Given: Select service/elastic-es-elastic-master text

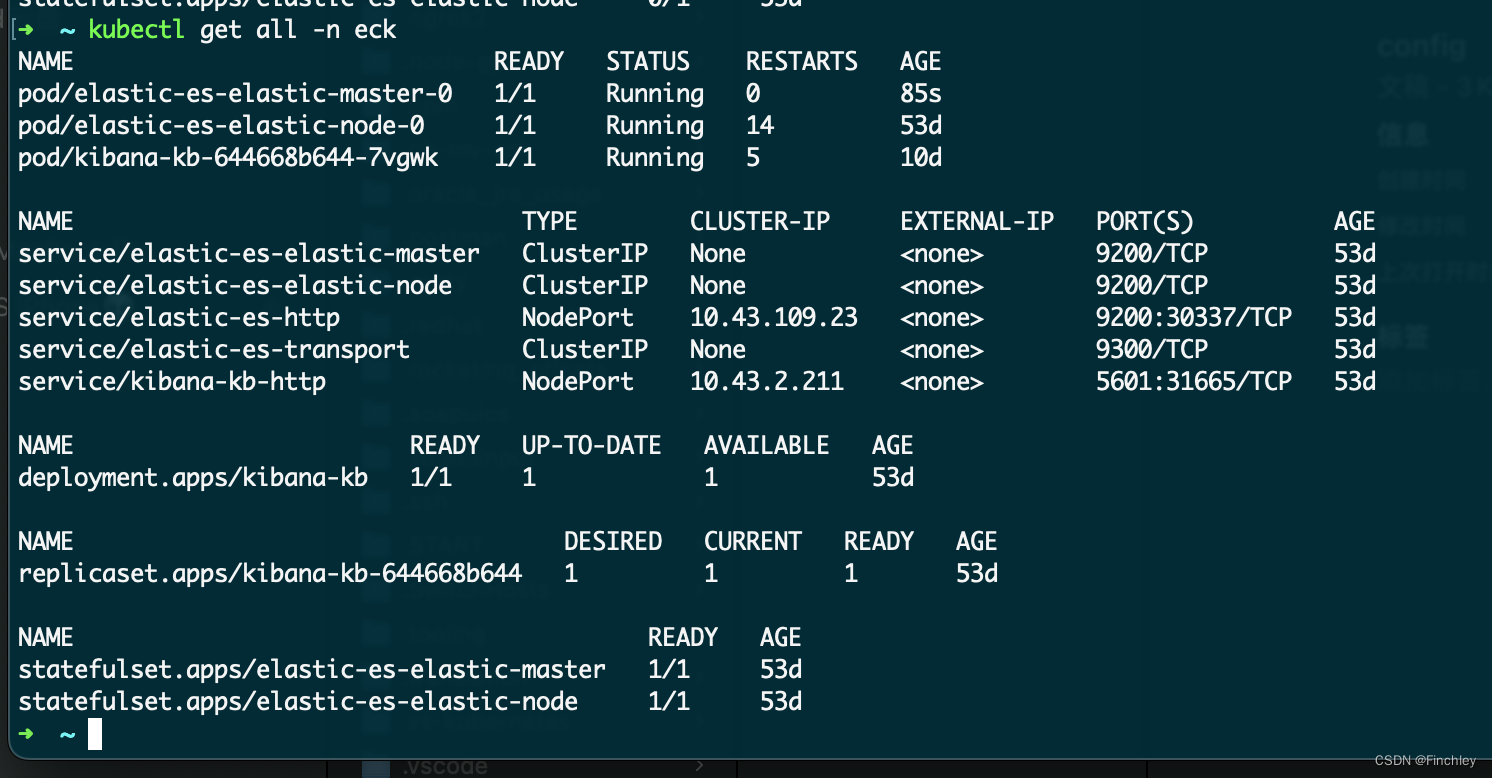Looking at the screenshot, I should [249, 254].
